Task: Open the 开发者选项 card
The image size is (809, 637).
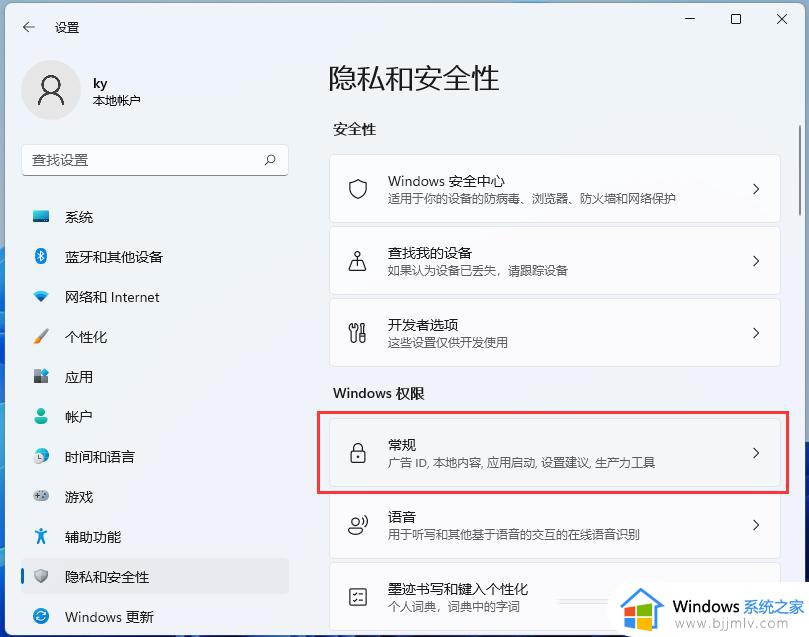Action: pyautogui.click(x=555, y=333)
